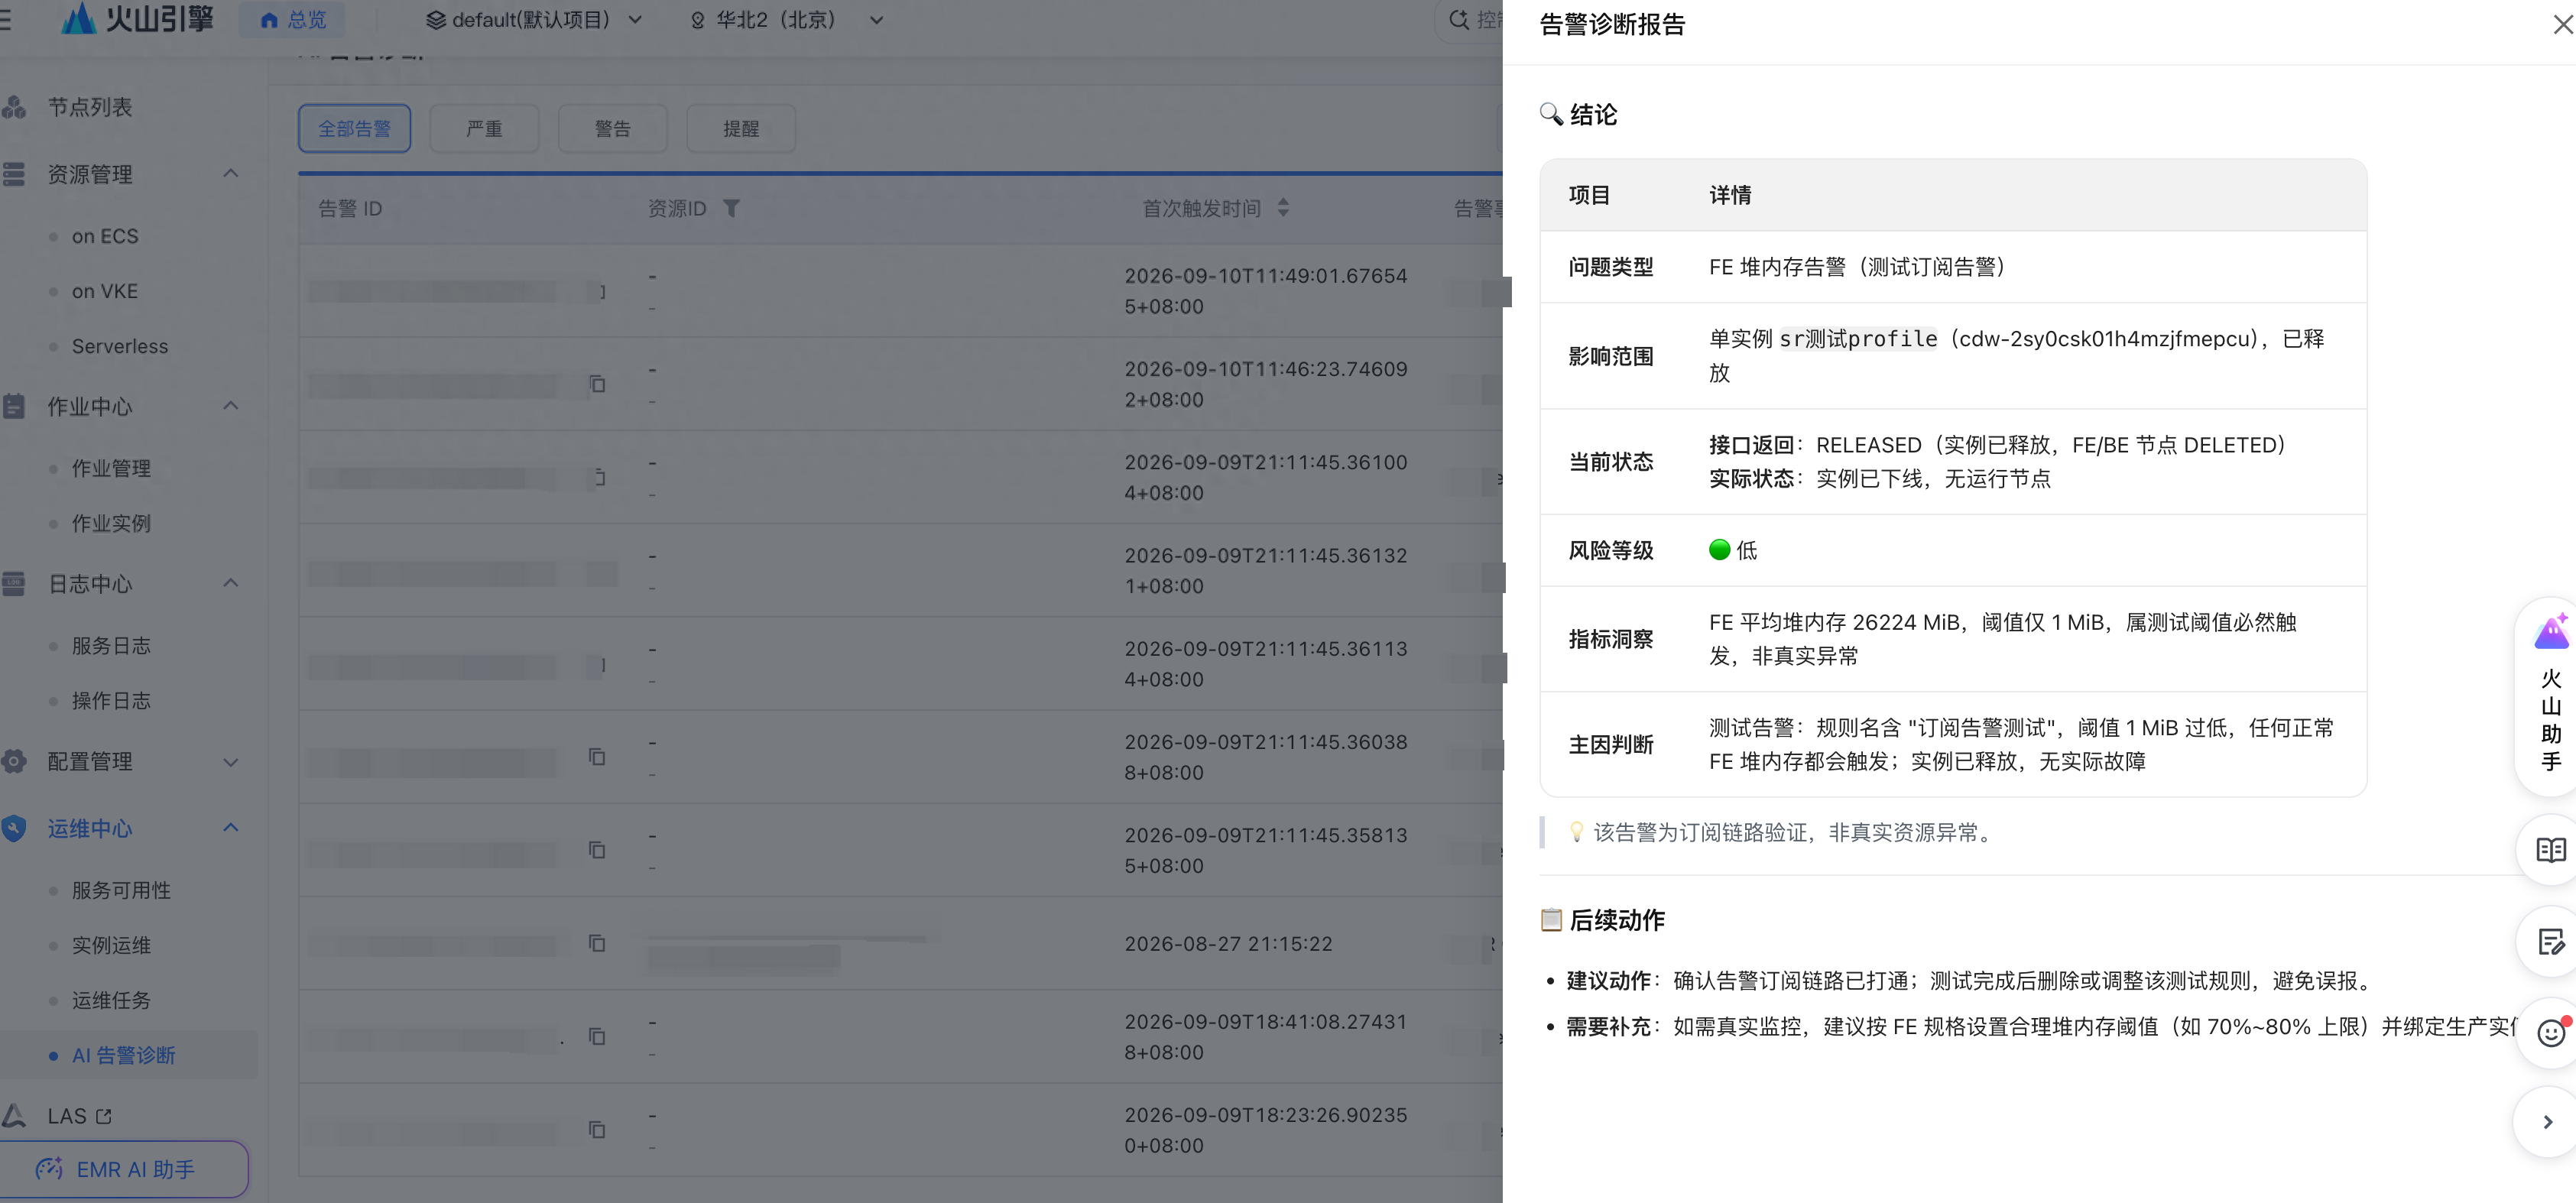
Task: Click the note-edit feedback icon
Action: click(x=2551, y=942)
